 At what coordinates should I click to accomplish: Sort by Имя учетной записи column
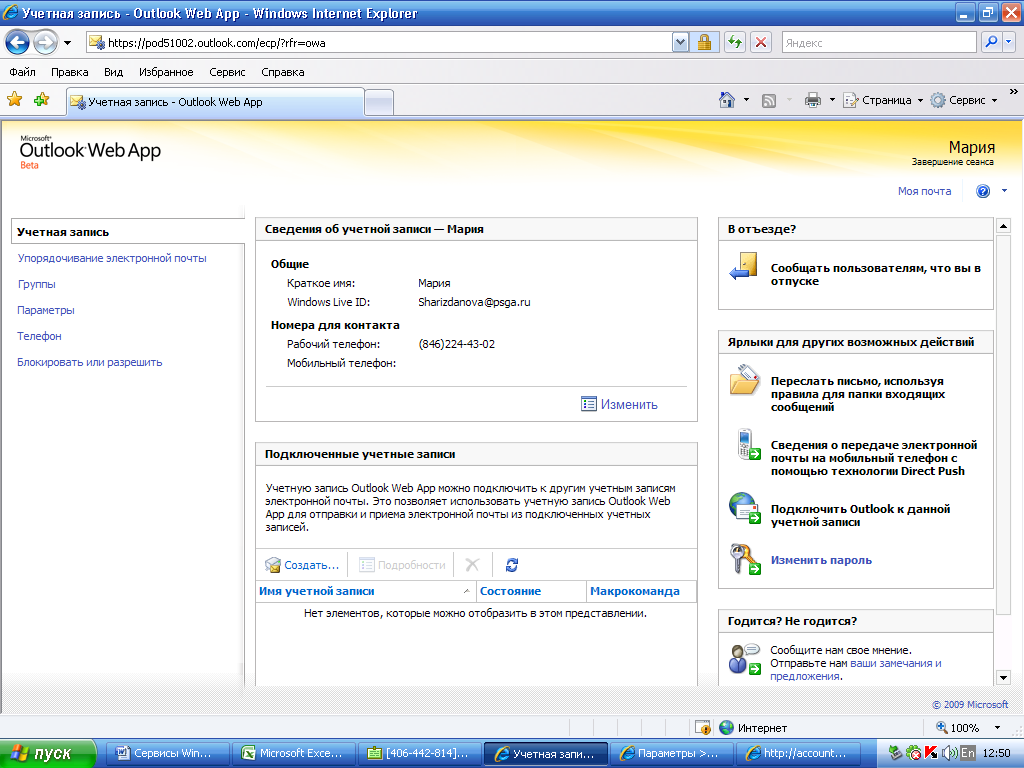[365, 591]
